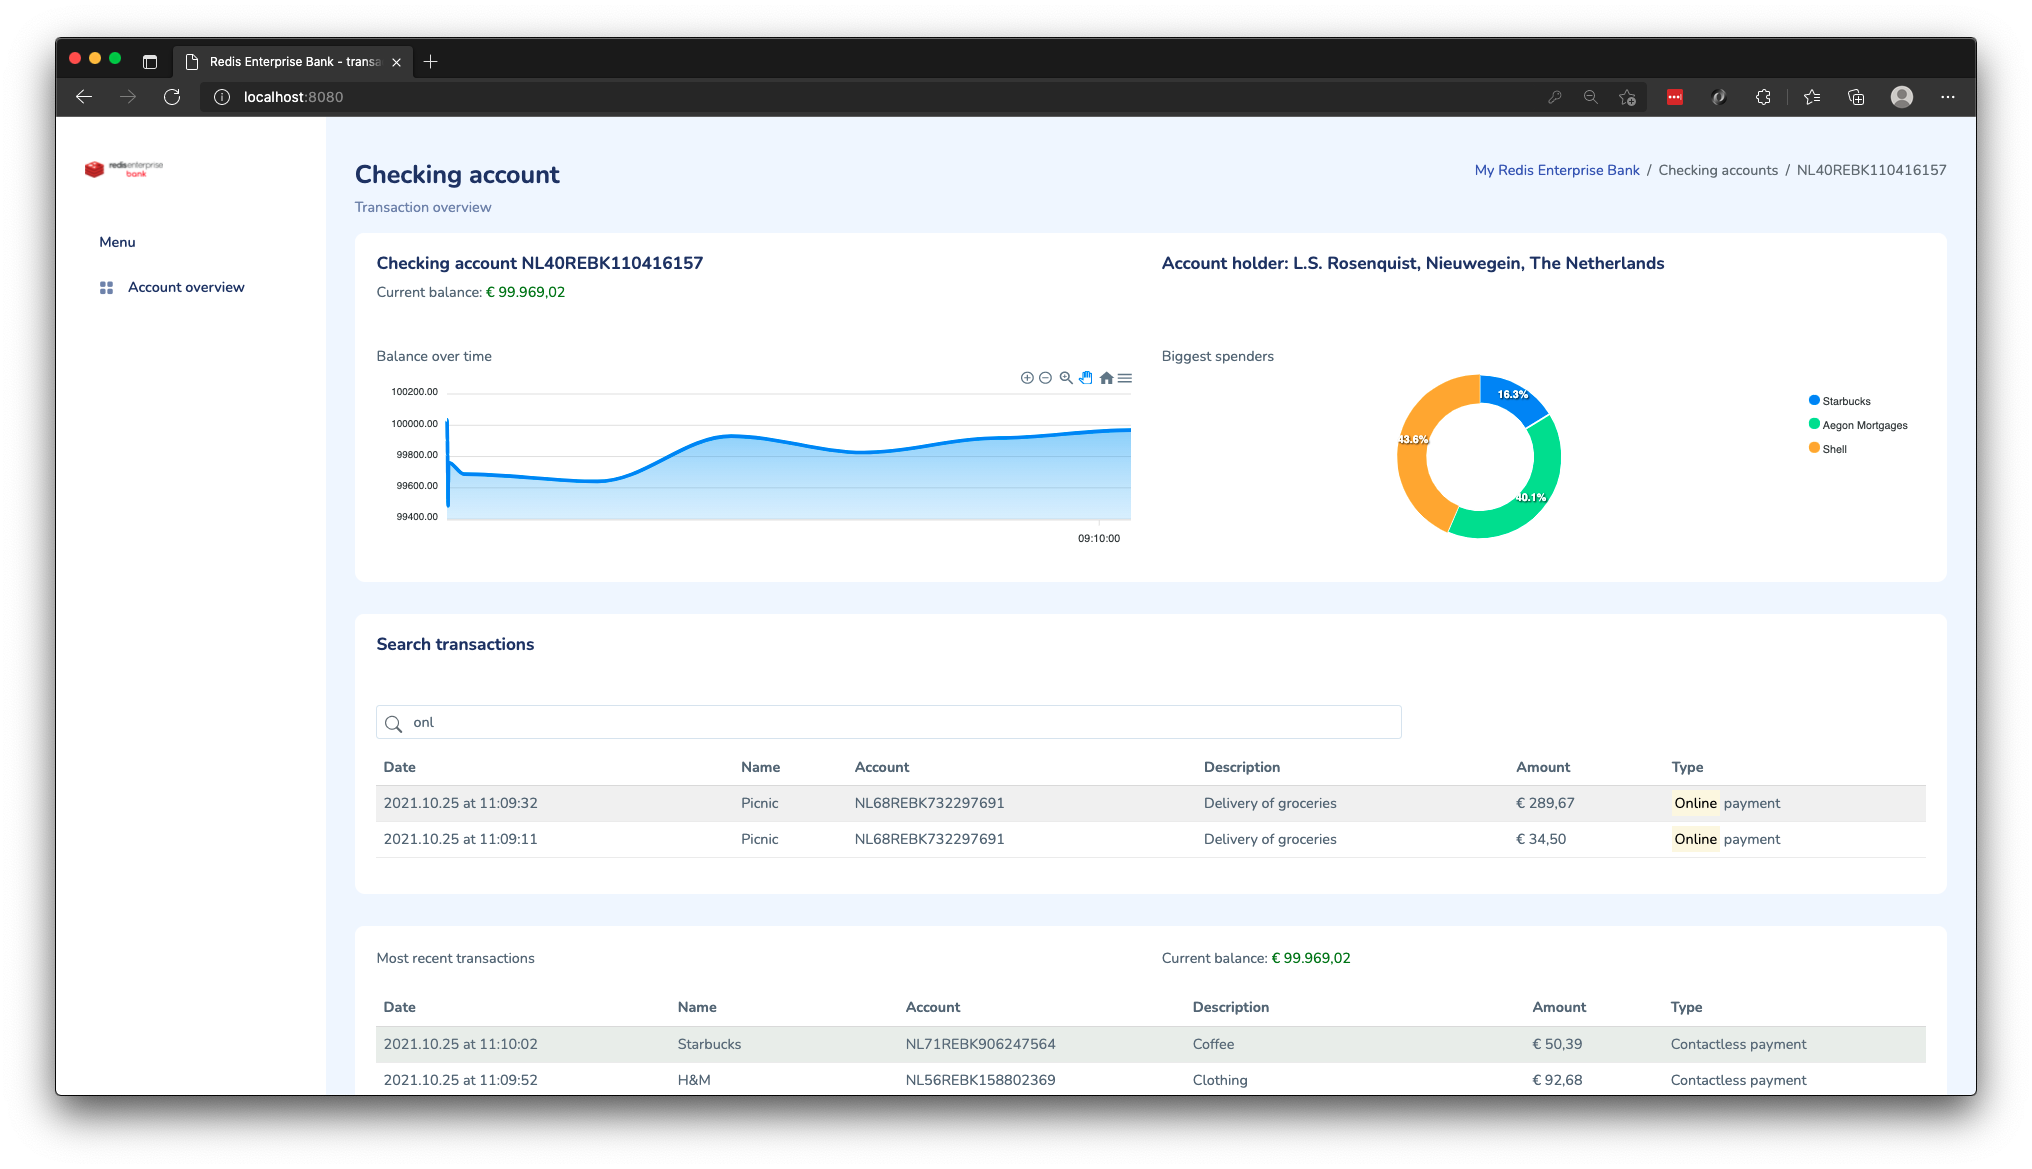Open a new browser tab

click(431, 62)
